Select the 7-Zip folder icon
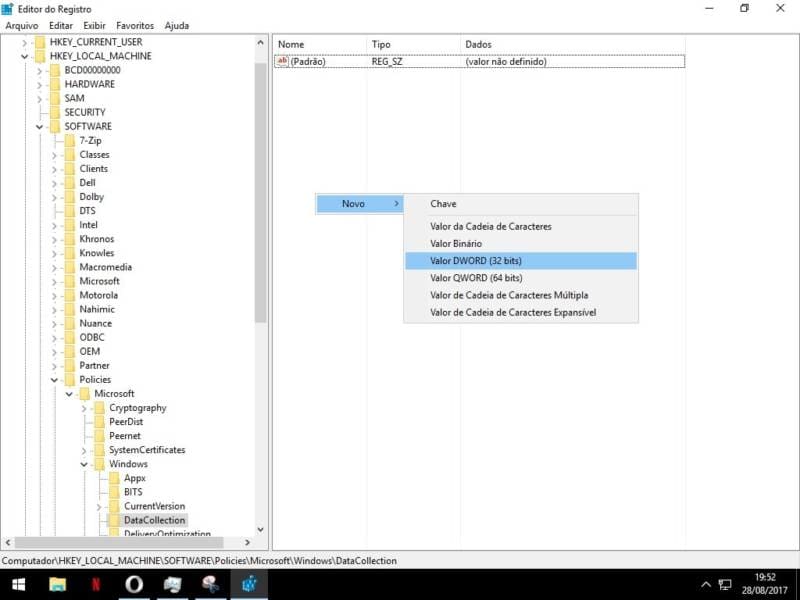Image resolution: width=800 pixels, height=600 pixels. pos(70,140)
